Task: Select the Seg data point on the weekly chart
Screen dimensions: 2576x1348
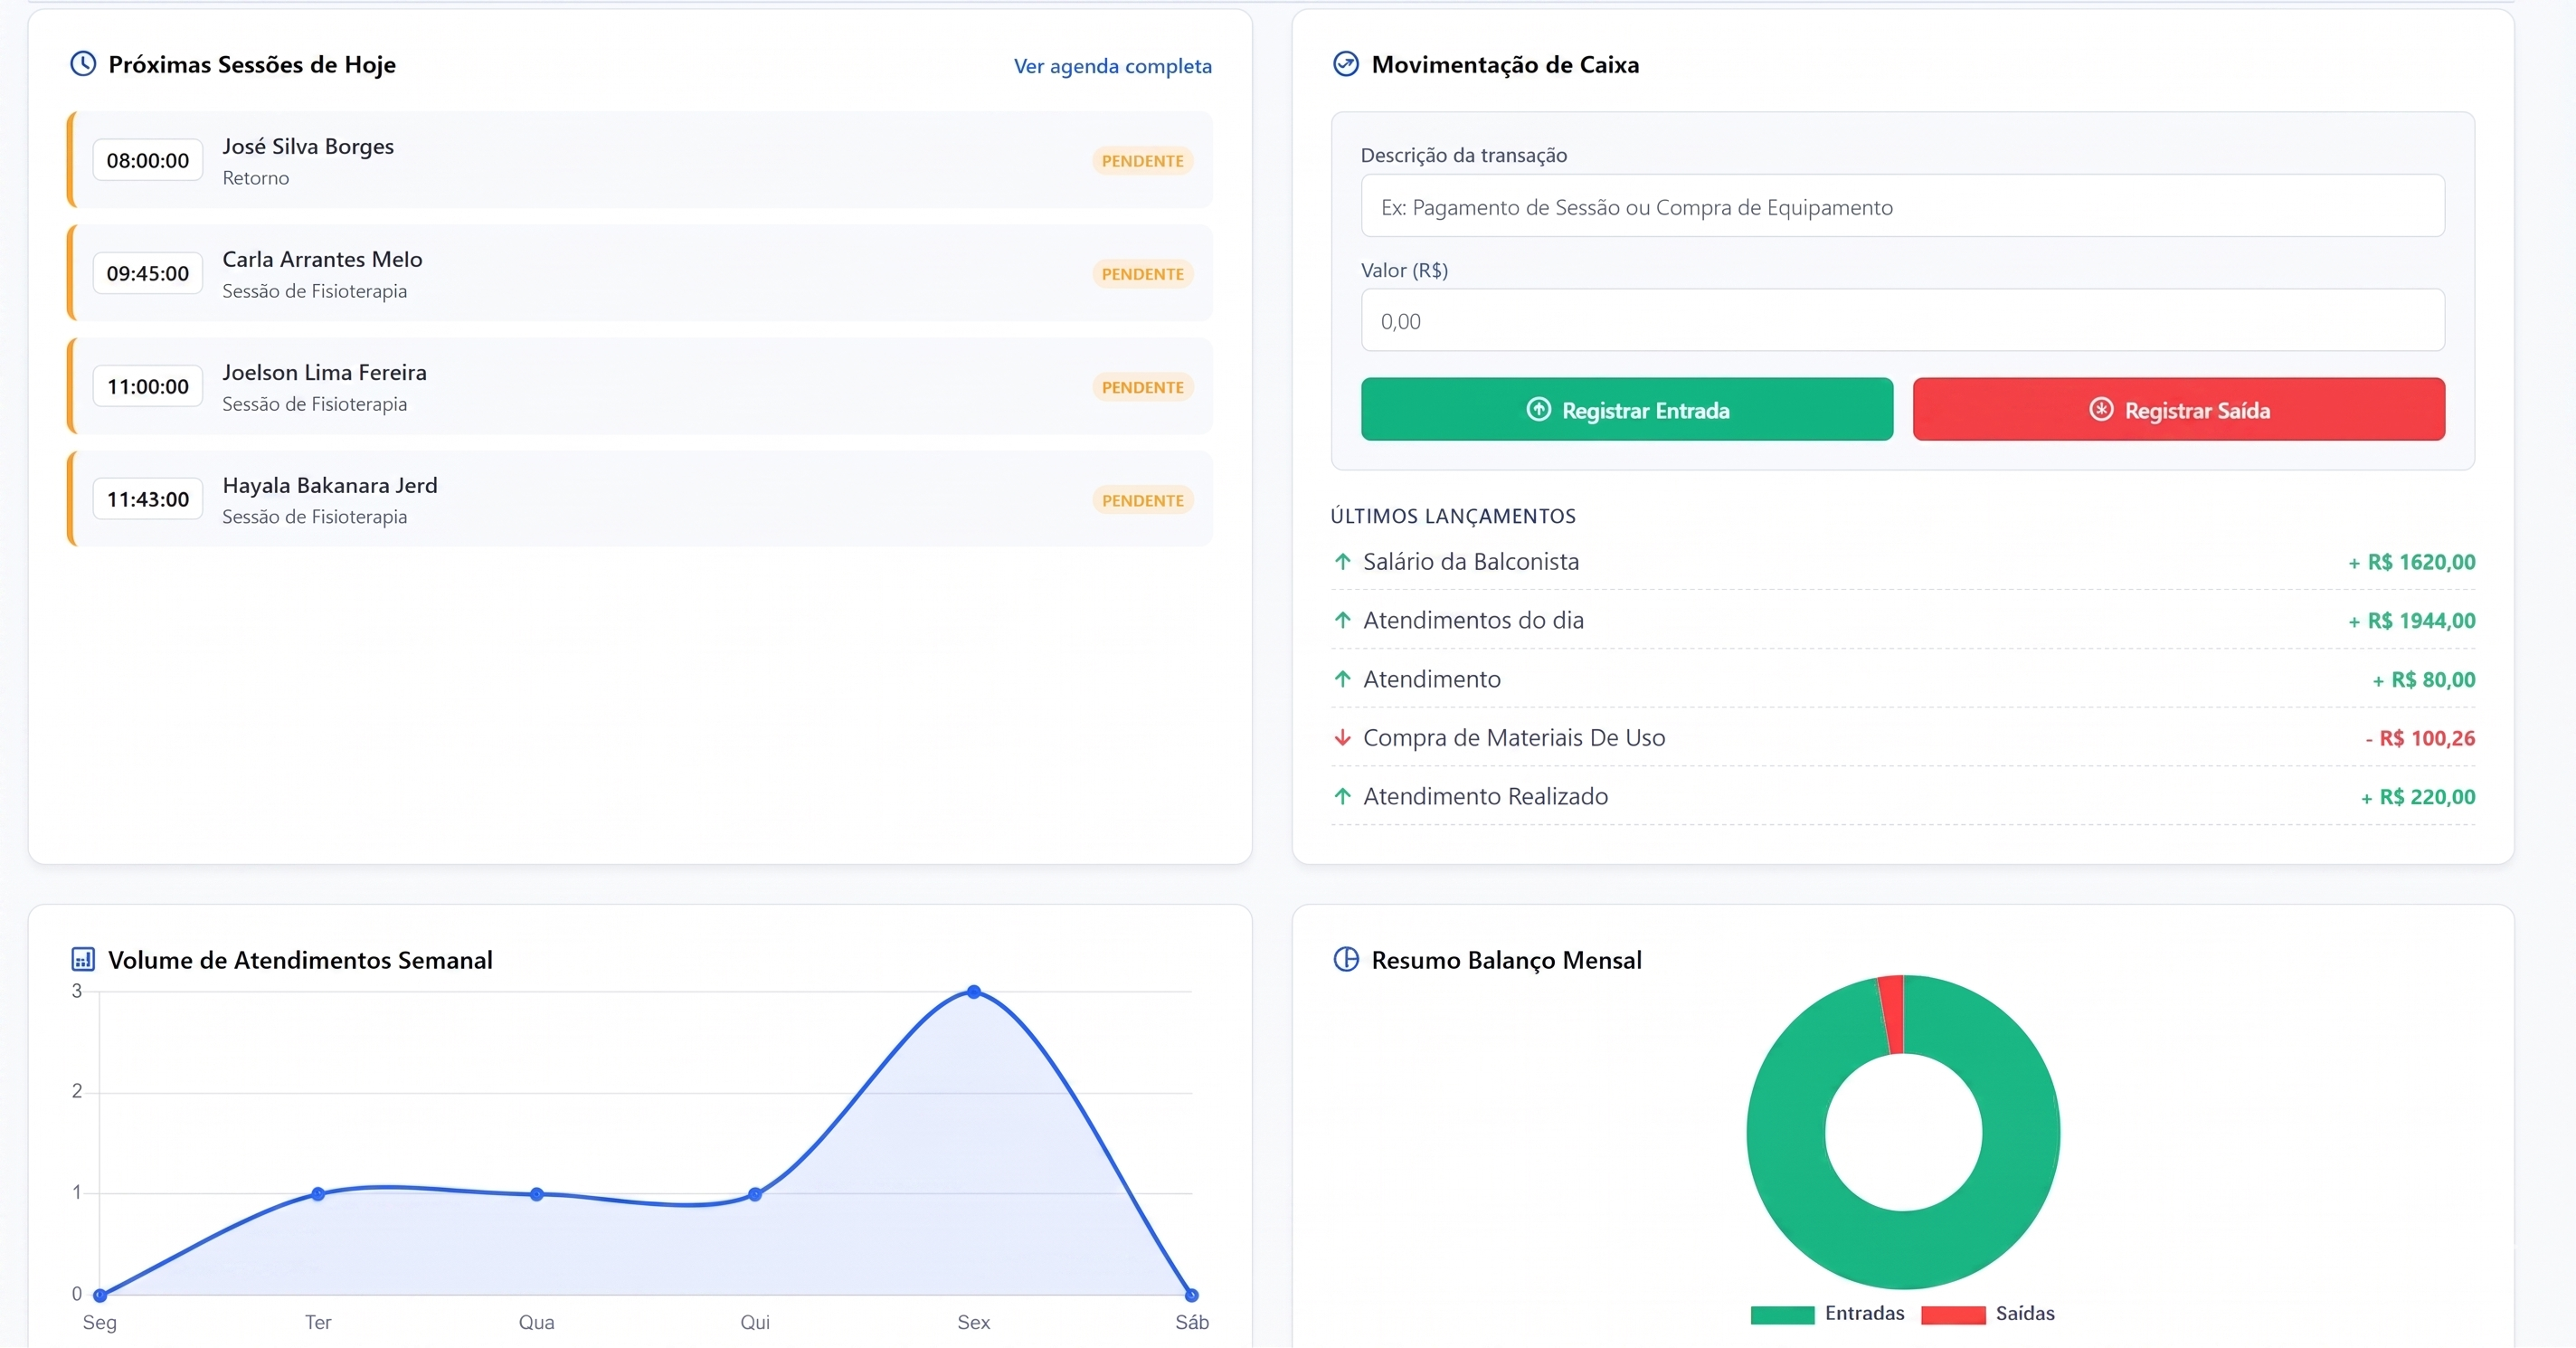Action: [x=100, y=1294]
